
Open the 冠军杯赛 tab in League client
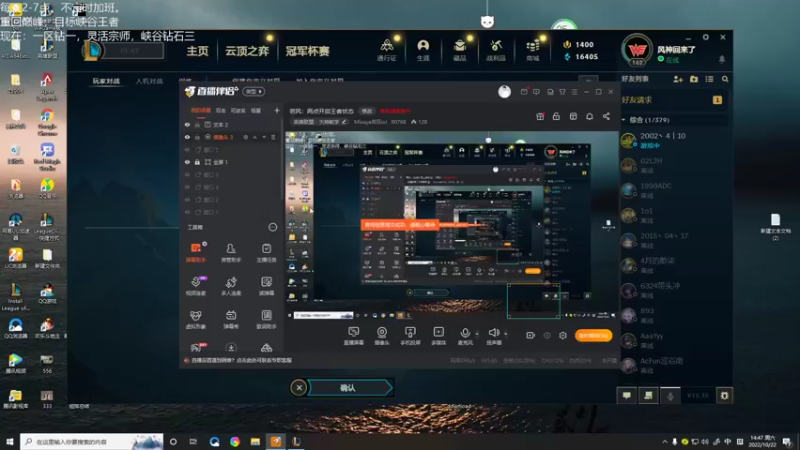point(307,51)
